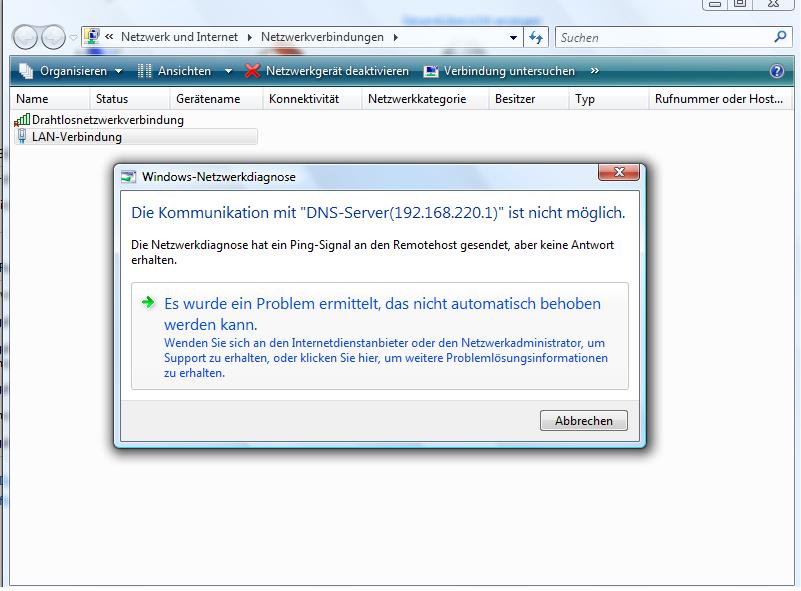The image size is (801, 591).
Task: Click the Windows-Netzwerkdiagnose title icon
Action: [x=128, y=177]
